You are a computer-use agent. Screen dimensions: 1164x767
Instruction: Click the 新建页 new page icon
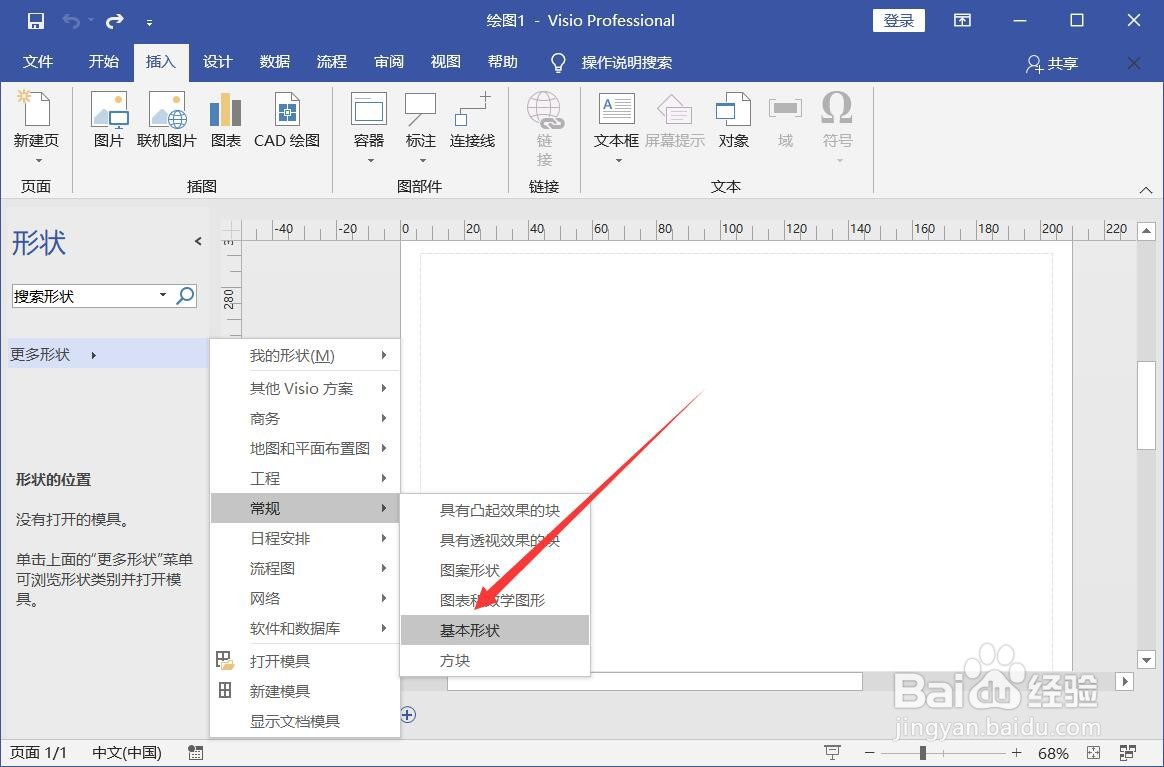pos(36,108)
